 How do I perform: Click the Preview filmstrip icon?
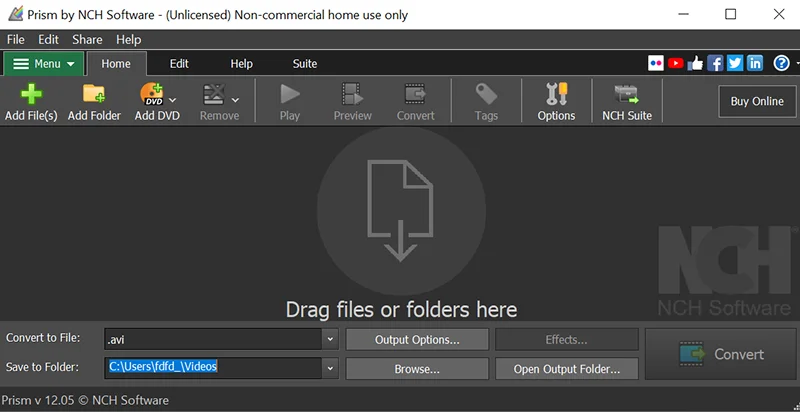click(x=353, y=94)
